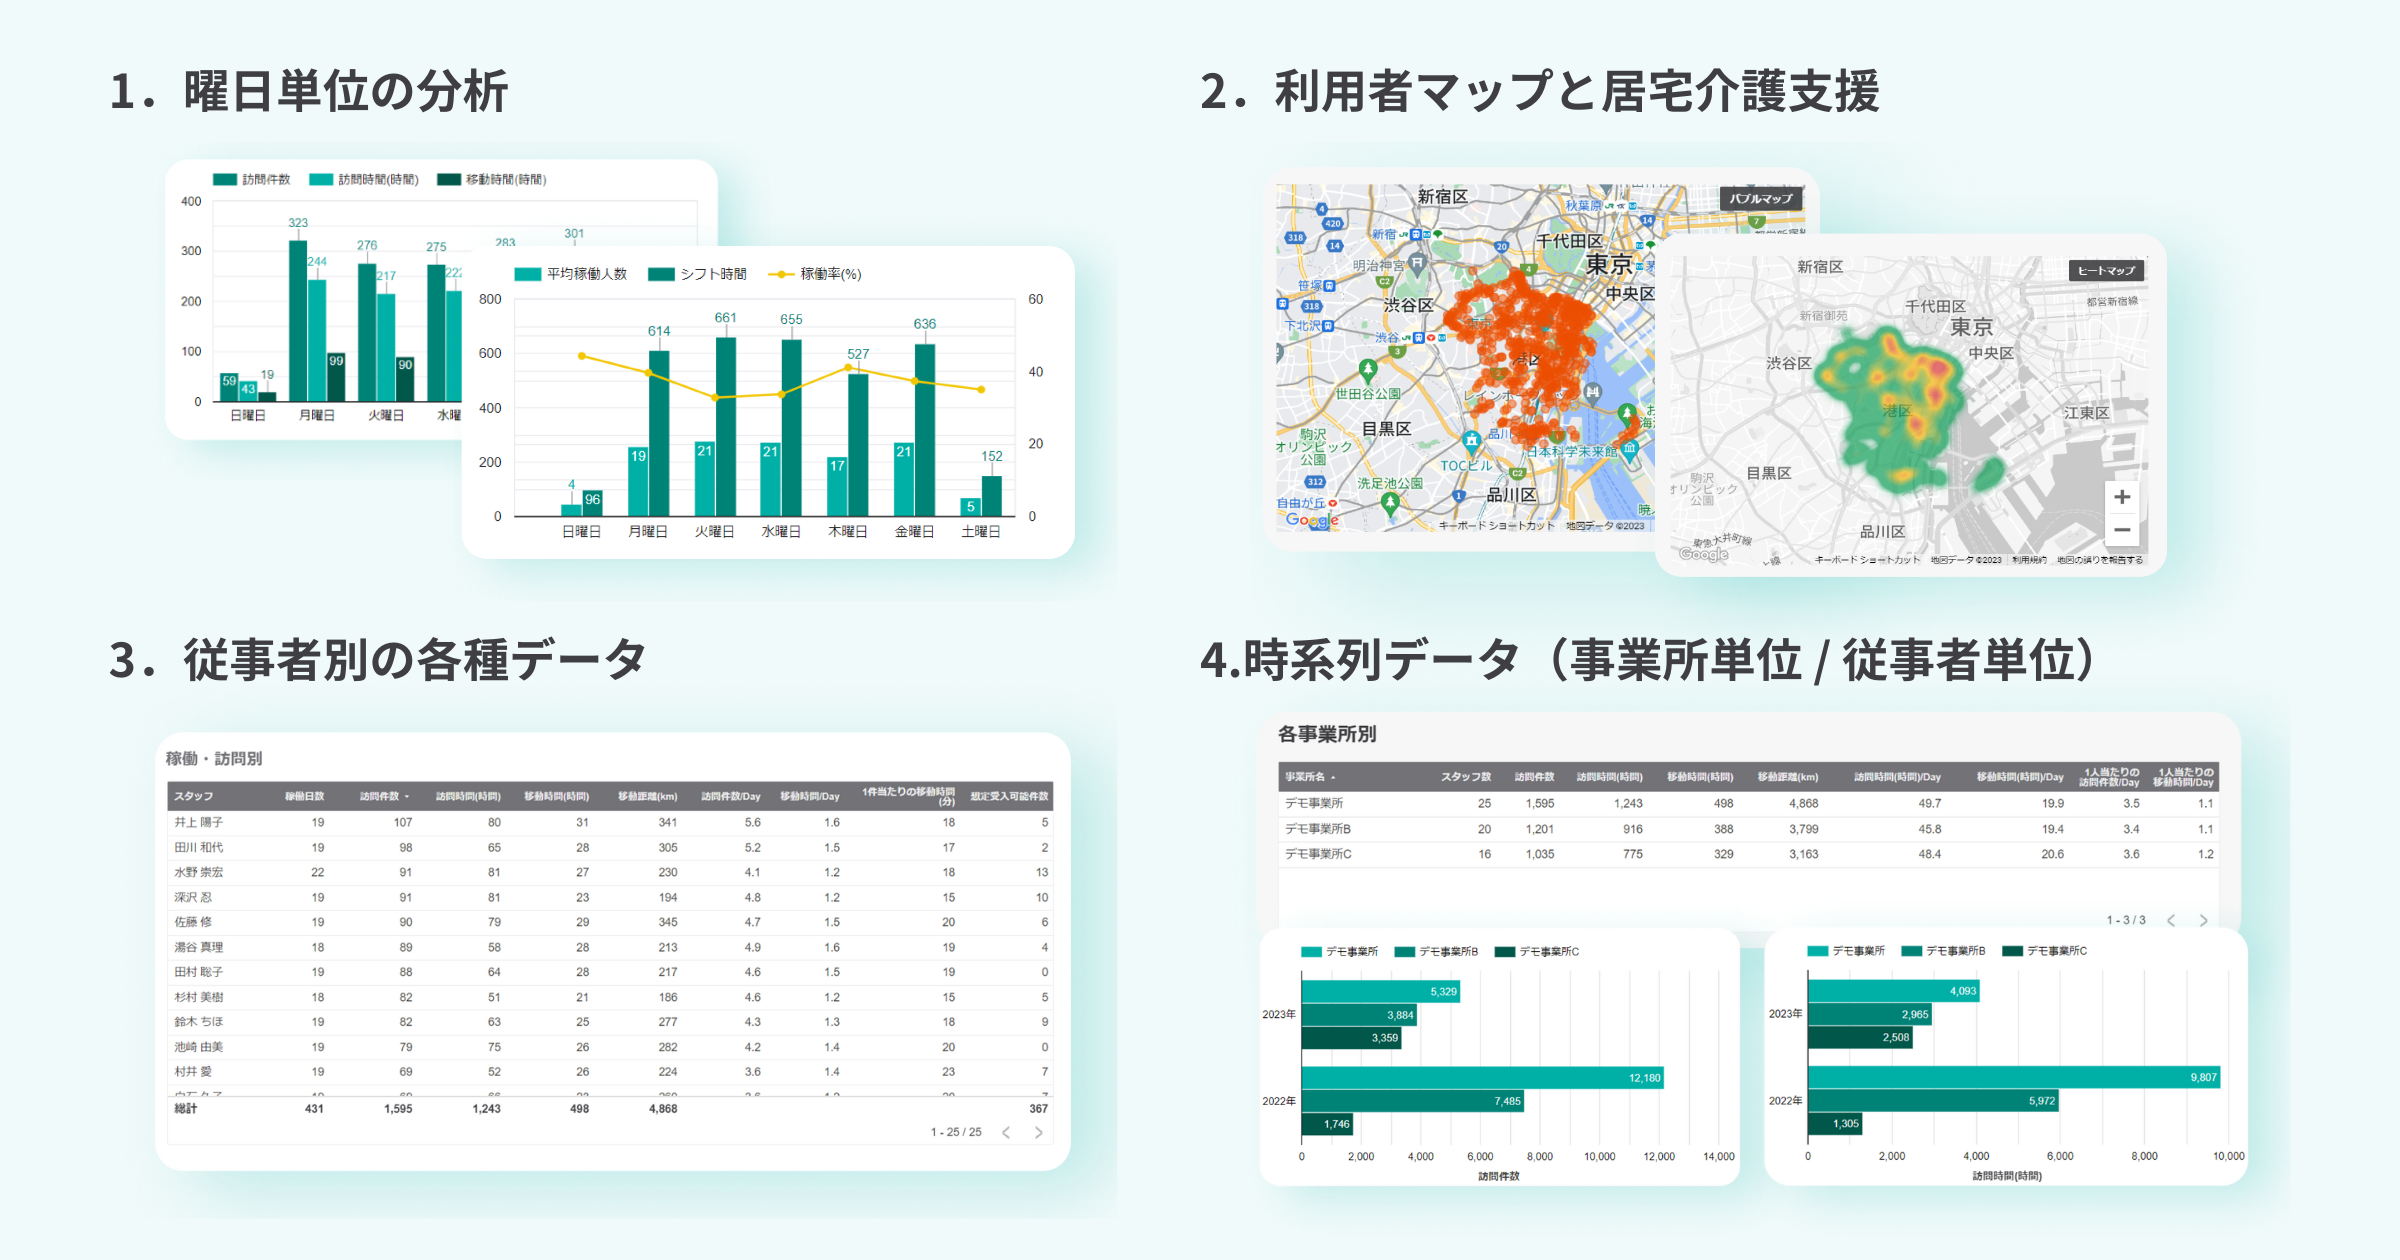
Task: Zoom in on the heatmap map
Action: point(2122,497)
